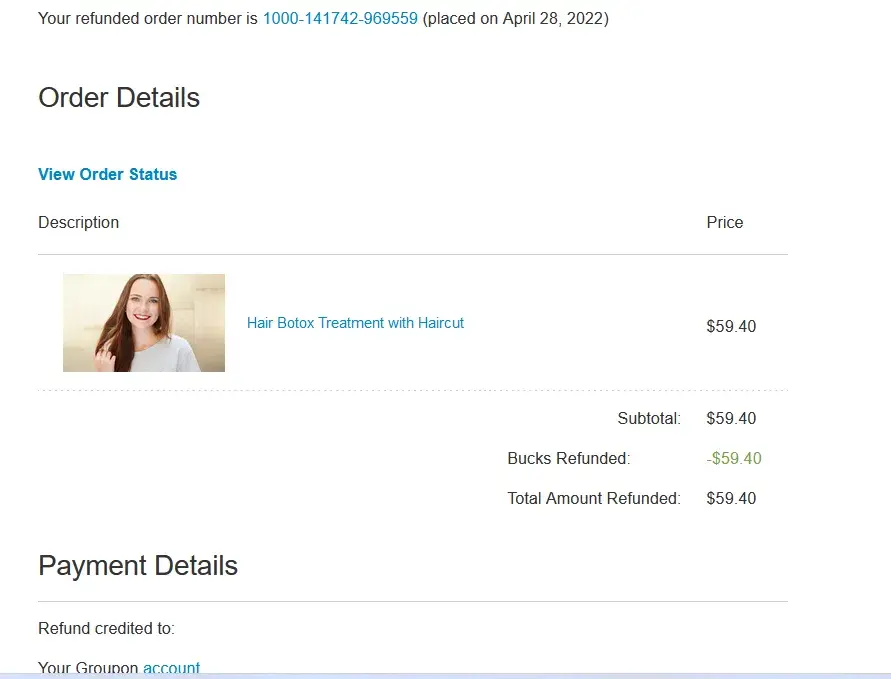Click the Order Details heading

click(119, 98)
